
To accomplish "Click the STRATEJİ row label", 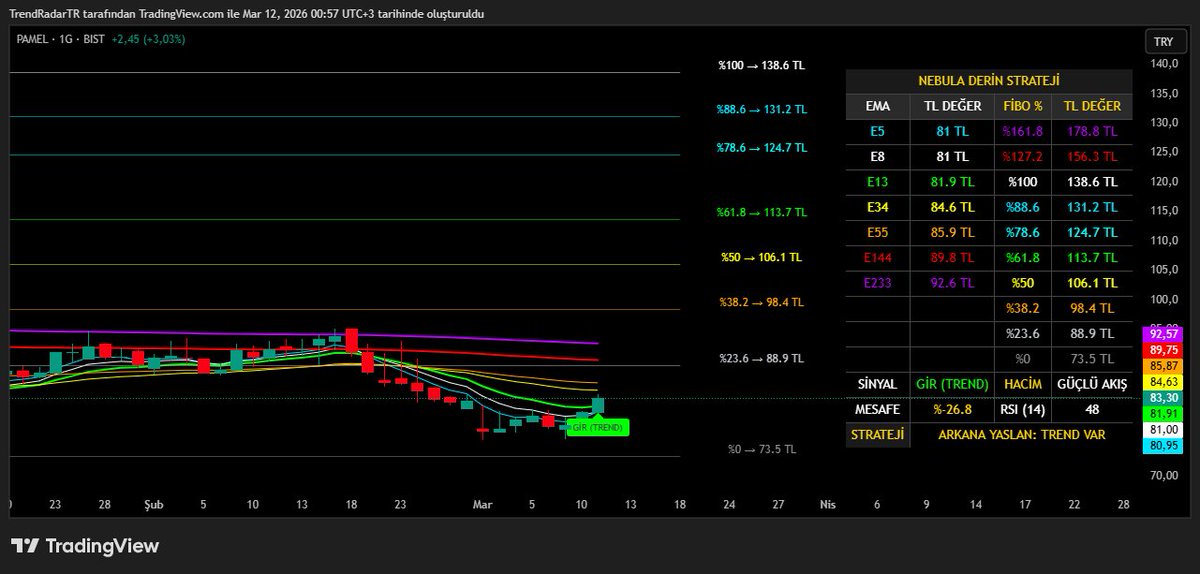I will tap(878, 435).
